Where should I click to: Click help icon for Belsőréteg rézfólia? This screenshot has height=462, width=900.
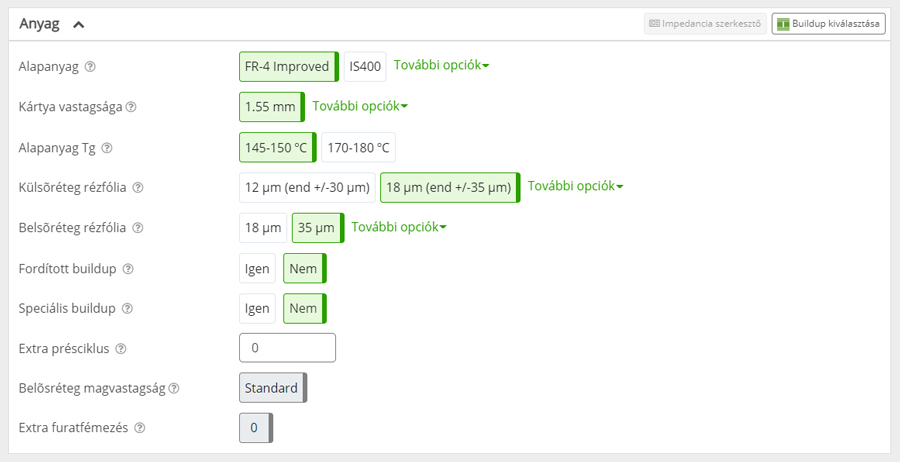[137, 228]
